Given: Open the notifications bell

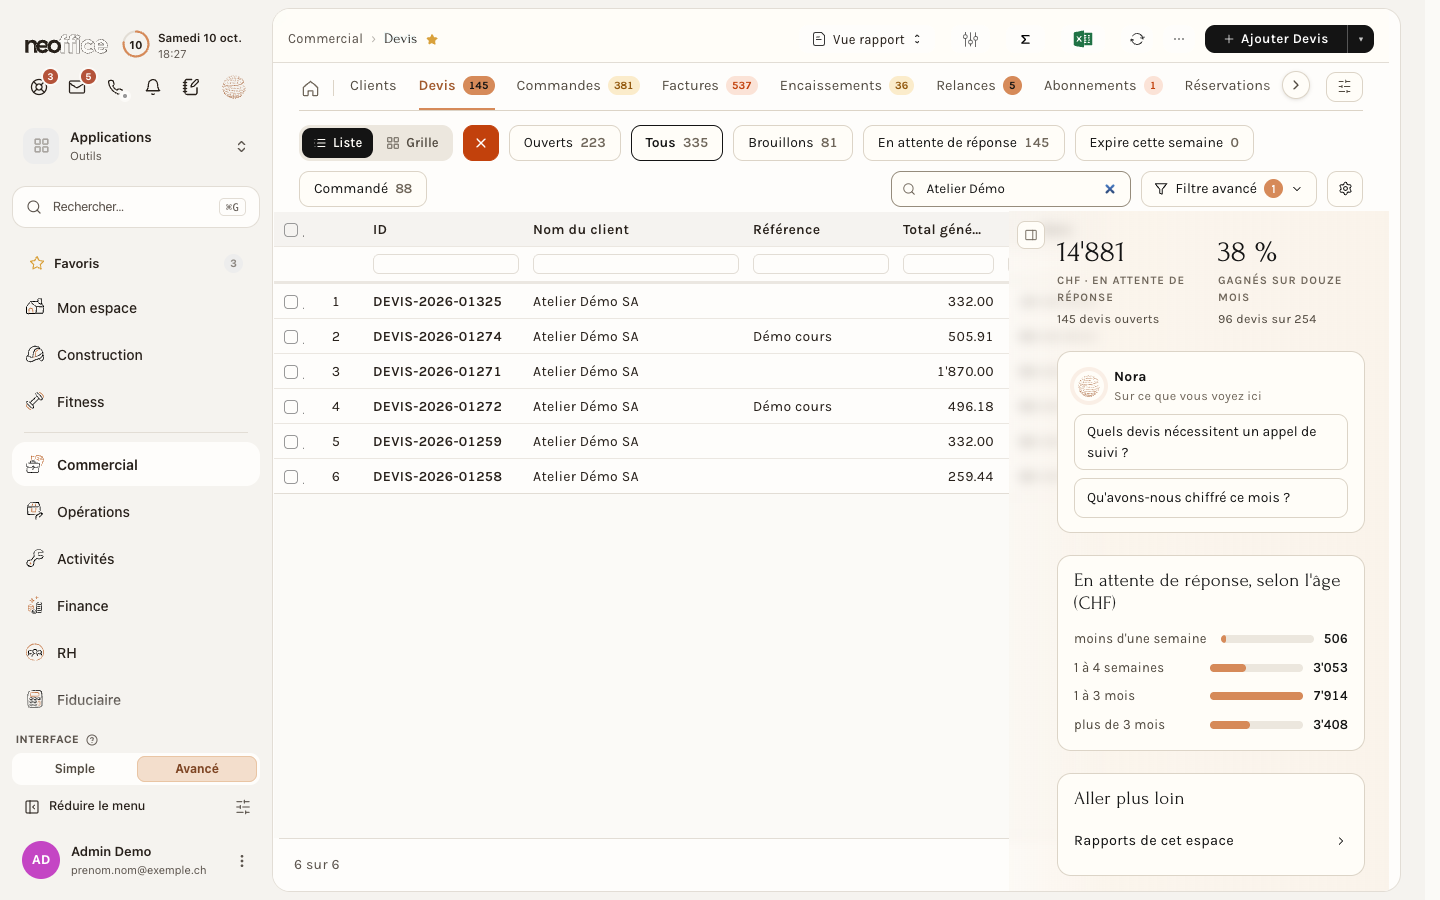Looking at the screenshot, I should 153,87.
